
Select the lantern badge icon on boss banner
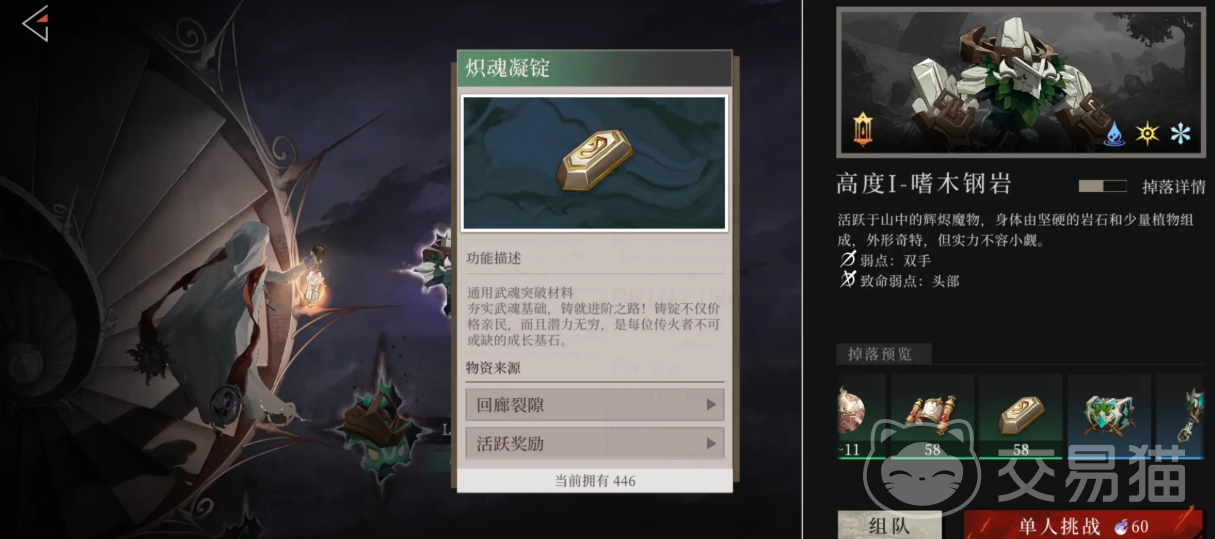[x=863, y=128]
